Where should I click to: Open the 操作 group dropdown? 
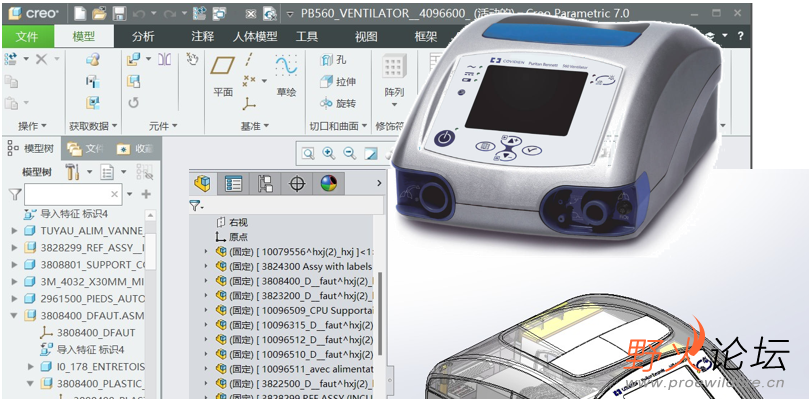32,126
